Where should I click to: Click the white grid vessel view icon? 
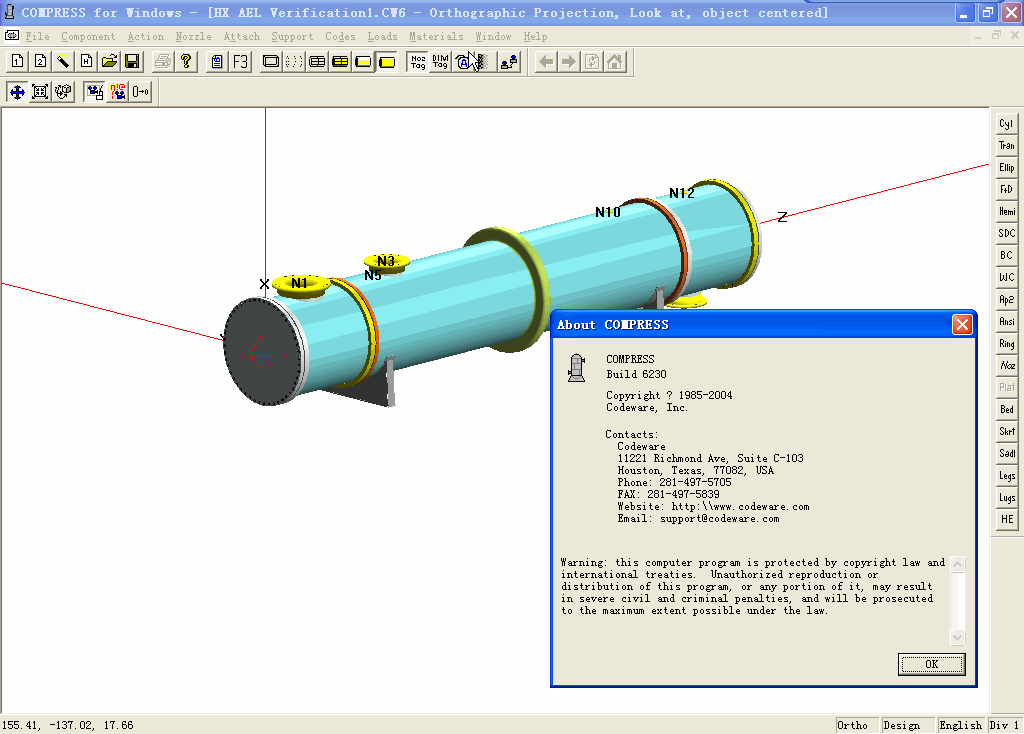[317, 61]
